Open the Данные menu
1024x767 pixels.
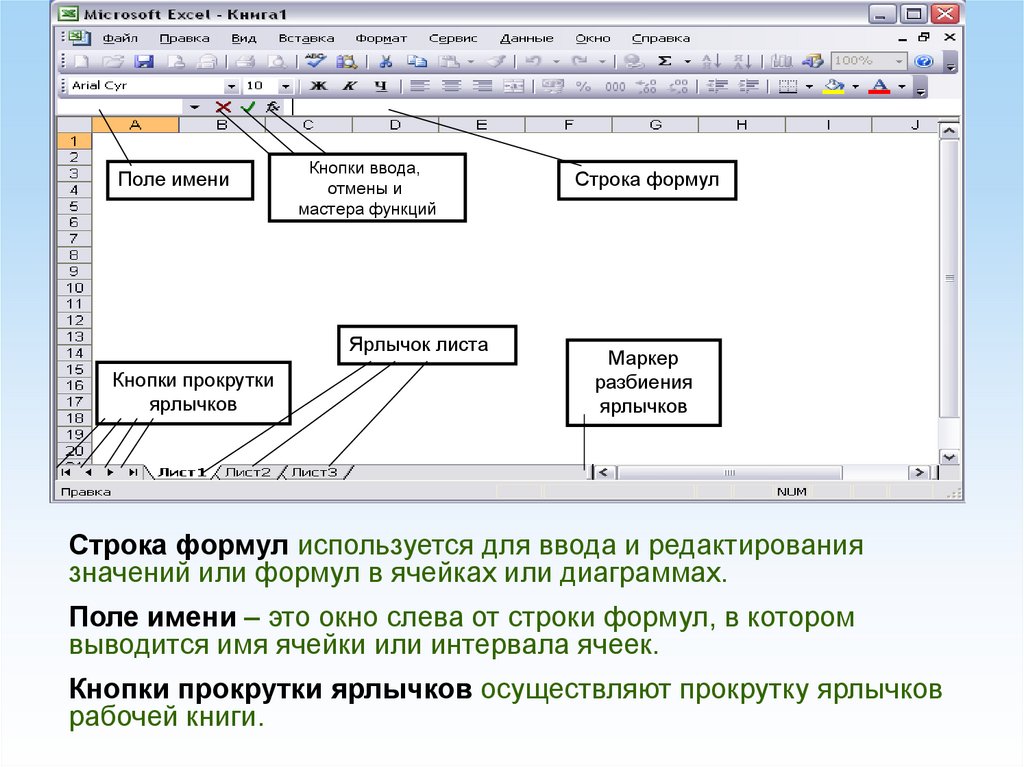click(526, 39)
